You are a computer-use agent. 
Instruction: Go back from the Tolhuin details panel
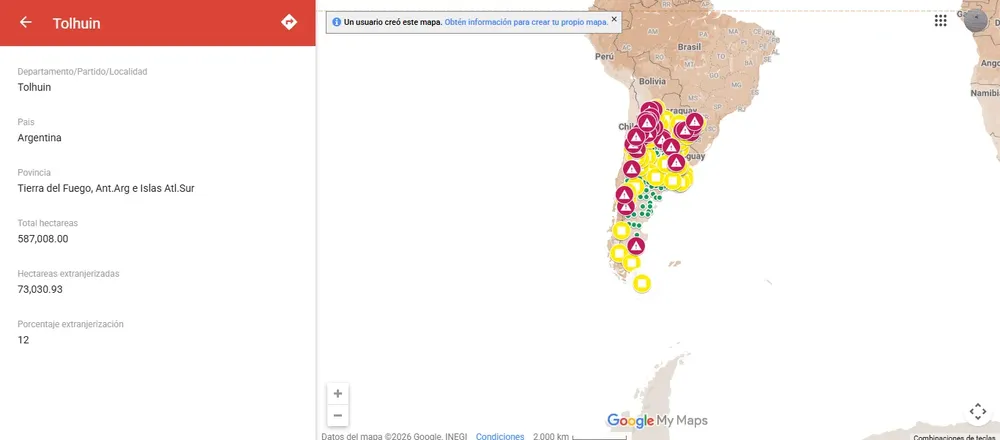pyautogui.click(x=26, y=22)
